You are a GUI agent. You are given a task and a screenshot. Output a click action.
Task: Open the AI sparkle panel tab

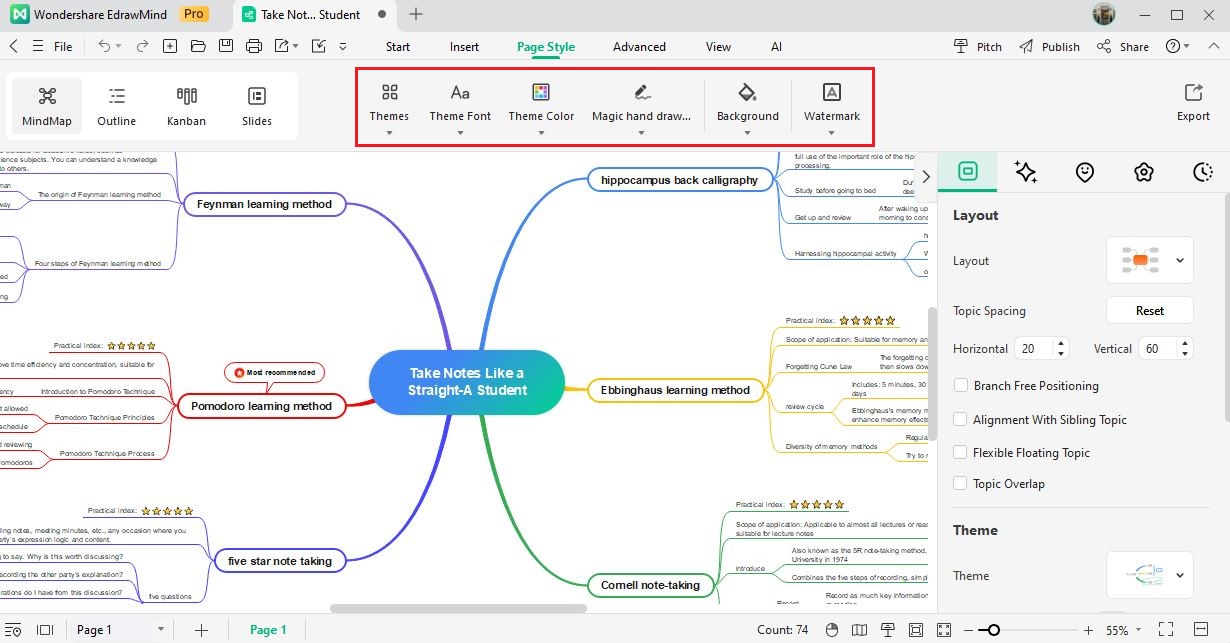(x=1025, y=172)
